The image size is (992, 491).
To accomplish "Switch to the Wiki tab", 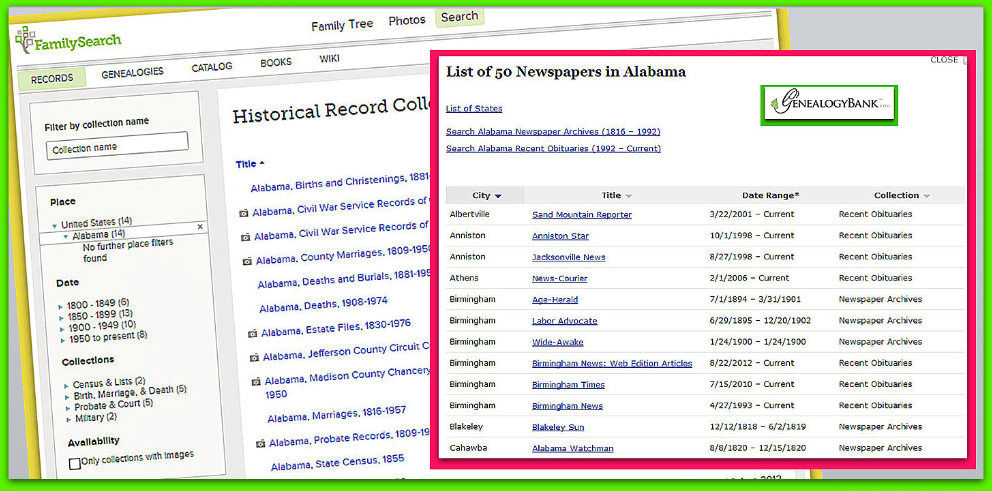I will 329,59.
